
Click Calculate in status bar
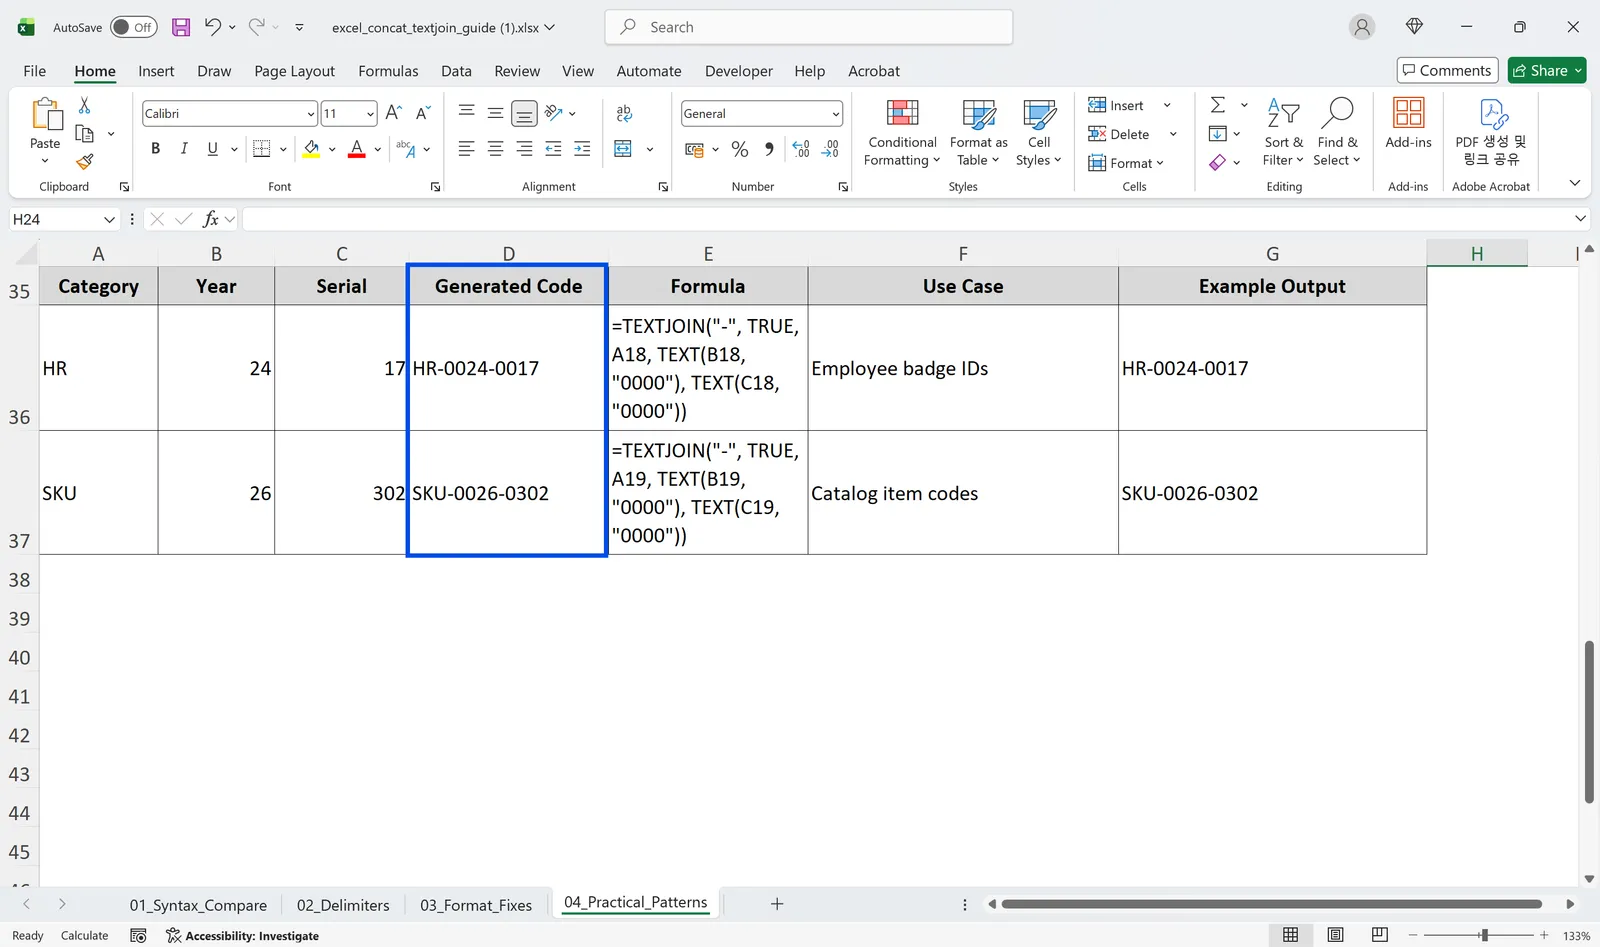point(84,936)
